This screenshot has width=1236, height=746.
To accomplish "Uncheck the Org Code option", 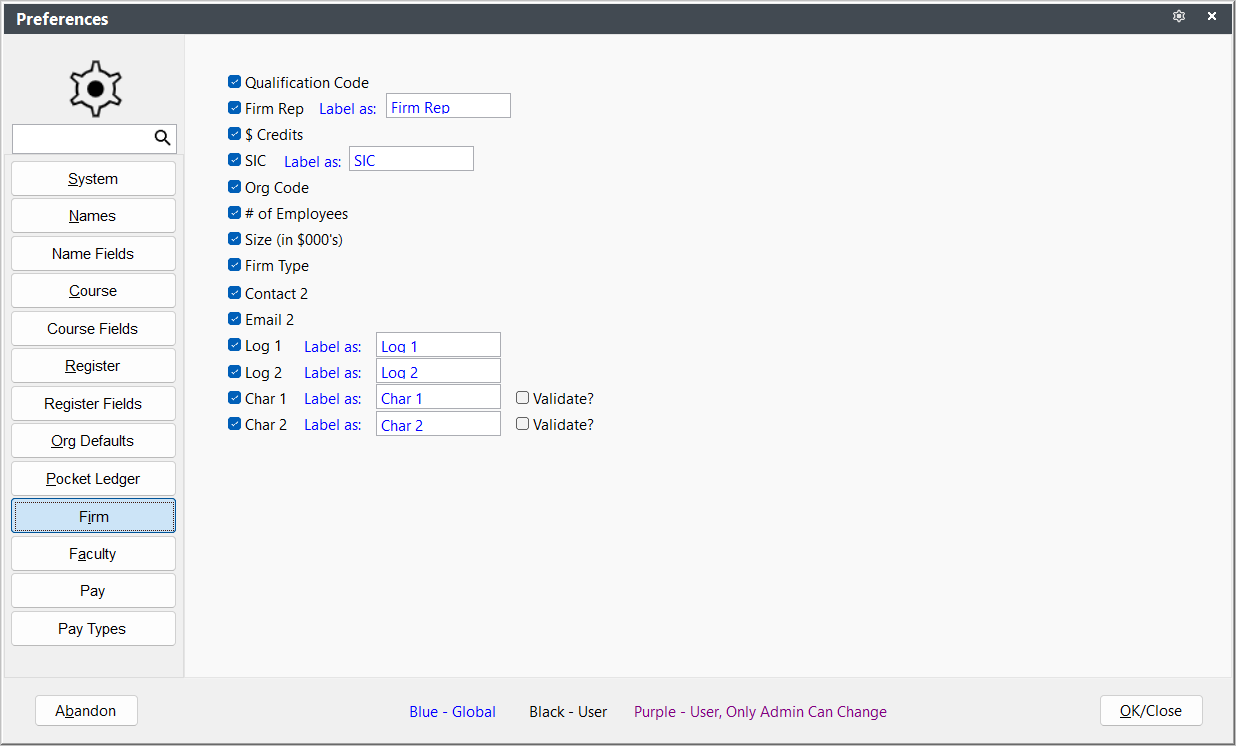I will click(x=235, y=186).
